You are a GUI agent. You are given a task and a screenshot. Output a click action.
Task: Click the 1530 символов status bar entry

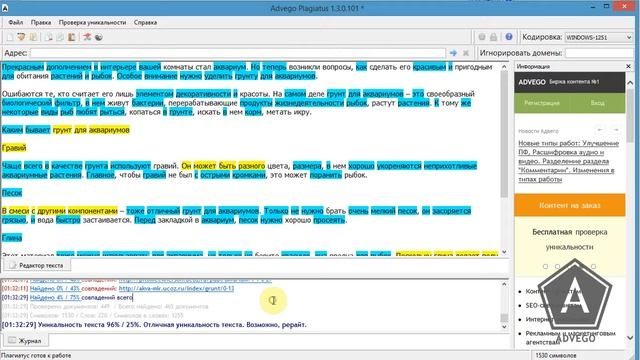click(556, 356)
